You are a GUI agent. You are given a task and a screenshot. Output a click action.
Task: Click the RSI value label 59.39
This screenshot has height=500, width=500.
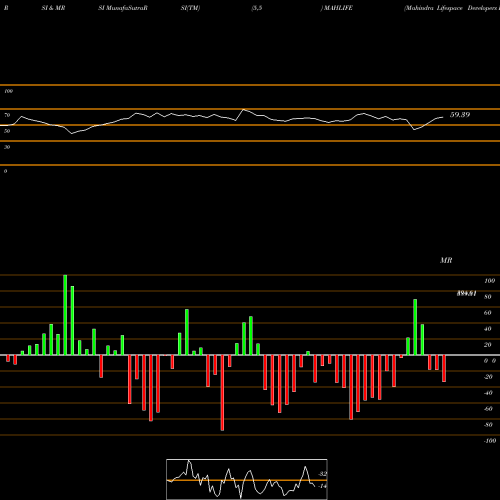tap(460, 115)
